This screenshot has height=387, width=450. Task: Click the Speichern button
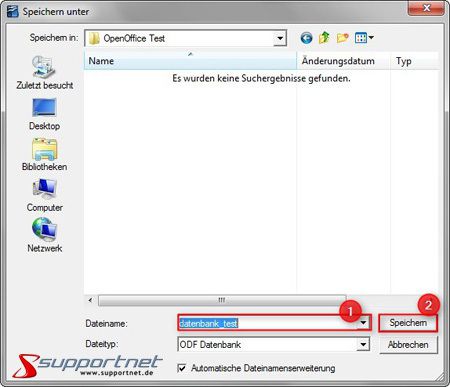point(408,323)
